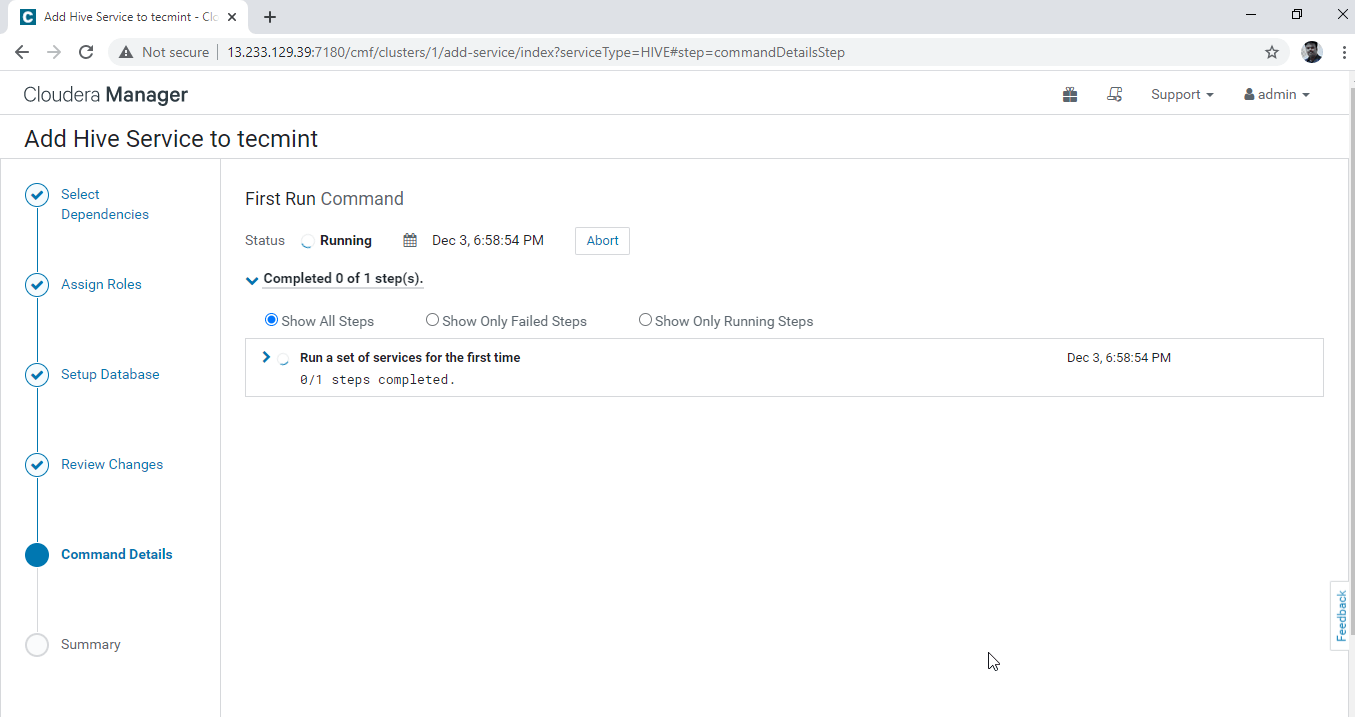Go to Assign Roles wizard step
This screenshot has width=1355, height=717.
click(101, 285)
